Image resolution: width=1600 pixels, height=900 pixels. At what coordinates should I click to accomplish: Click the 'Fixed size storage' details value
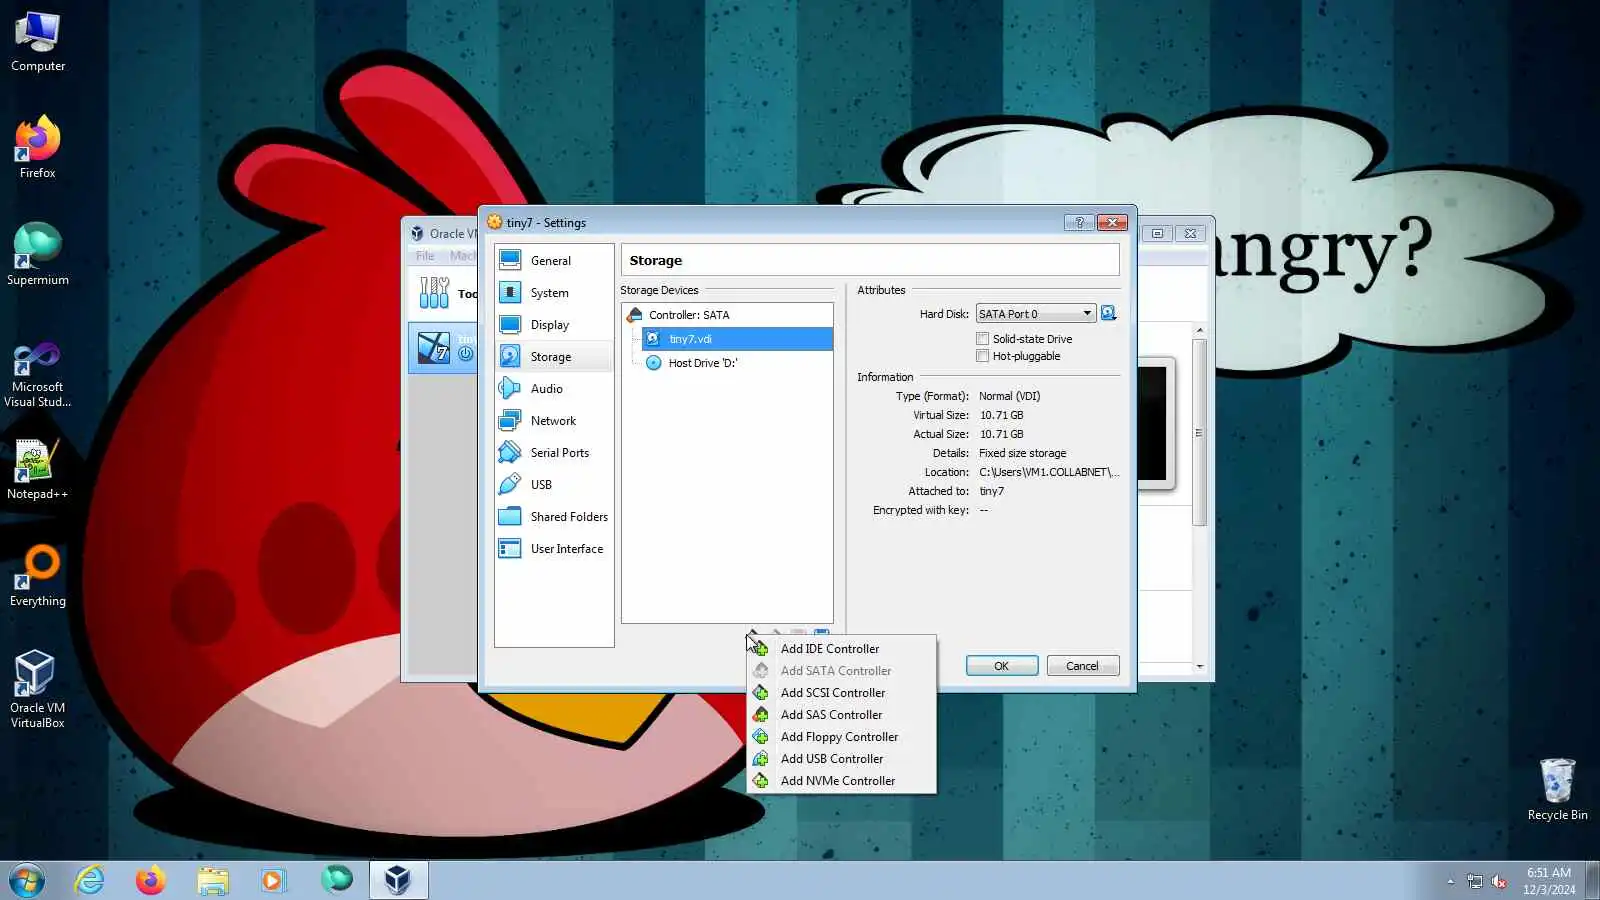pyautogui.click(x=1022, y=453)
